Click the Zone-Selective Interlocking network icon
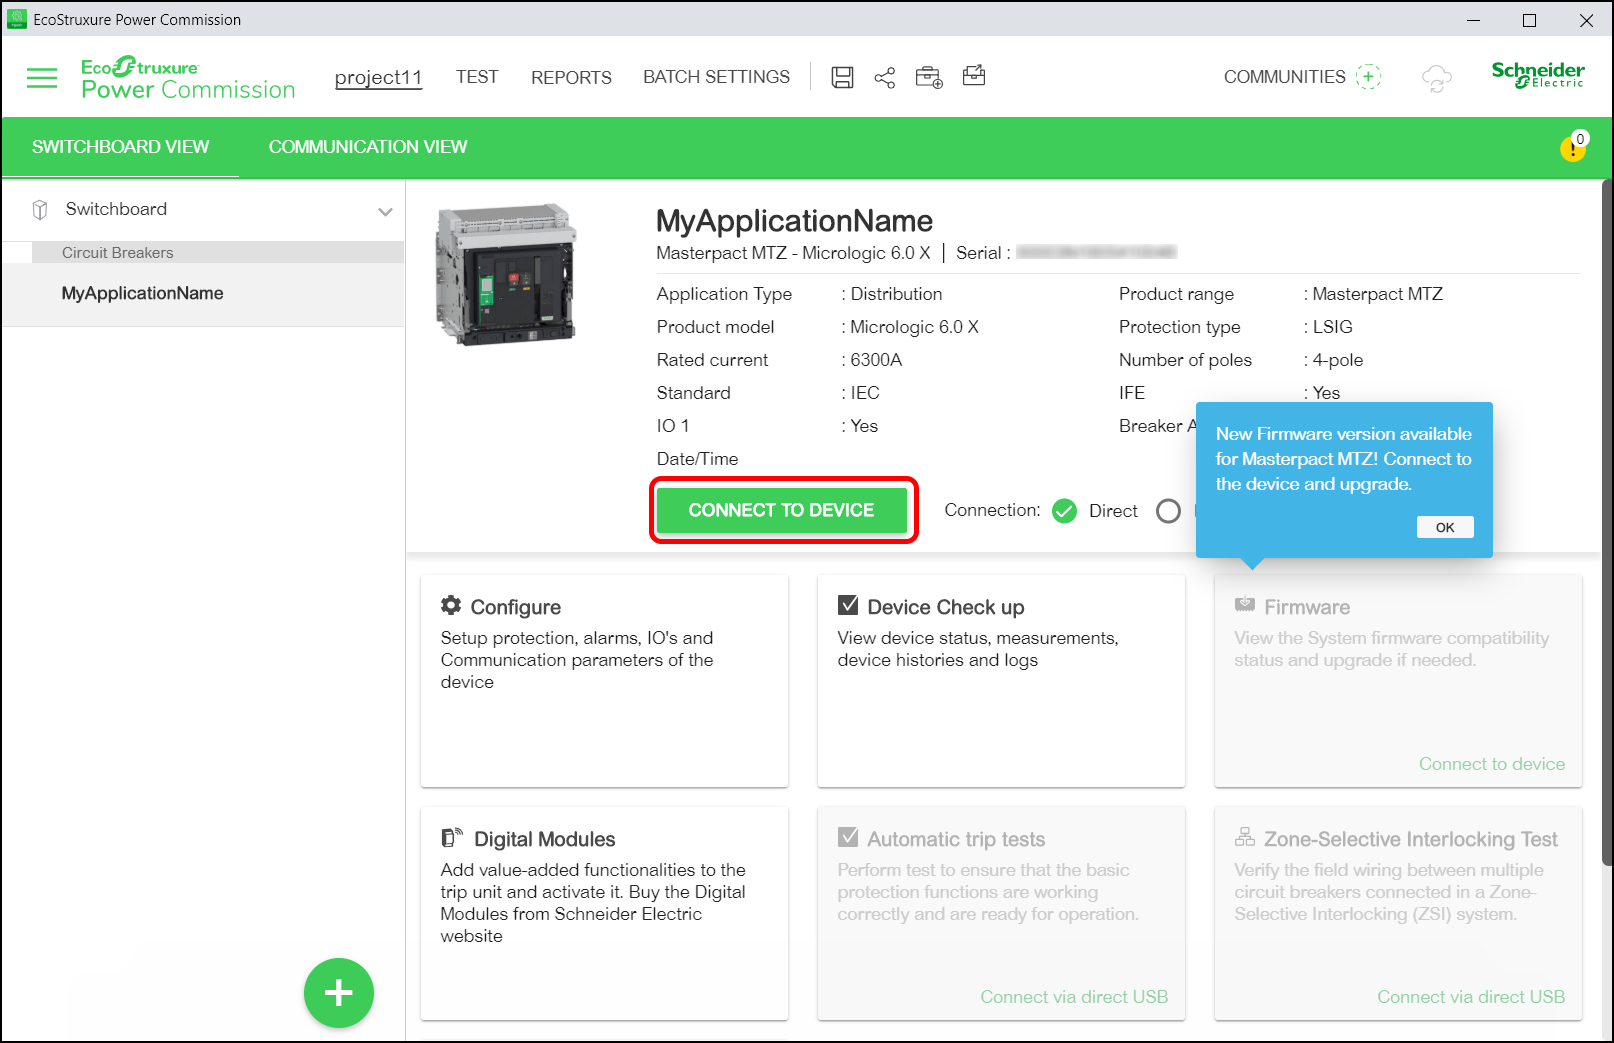 pyautogui.click(x=1245, y=837)
